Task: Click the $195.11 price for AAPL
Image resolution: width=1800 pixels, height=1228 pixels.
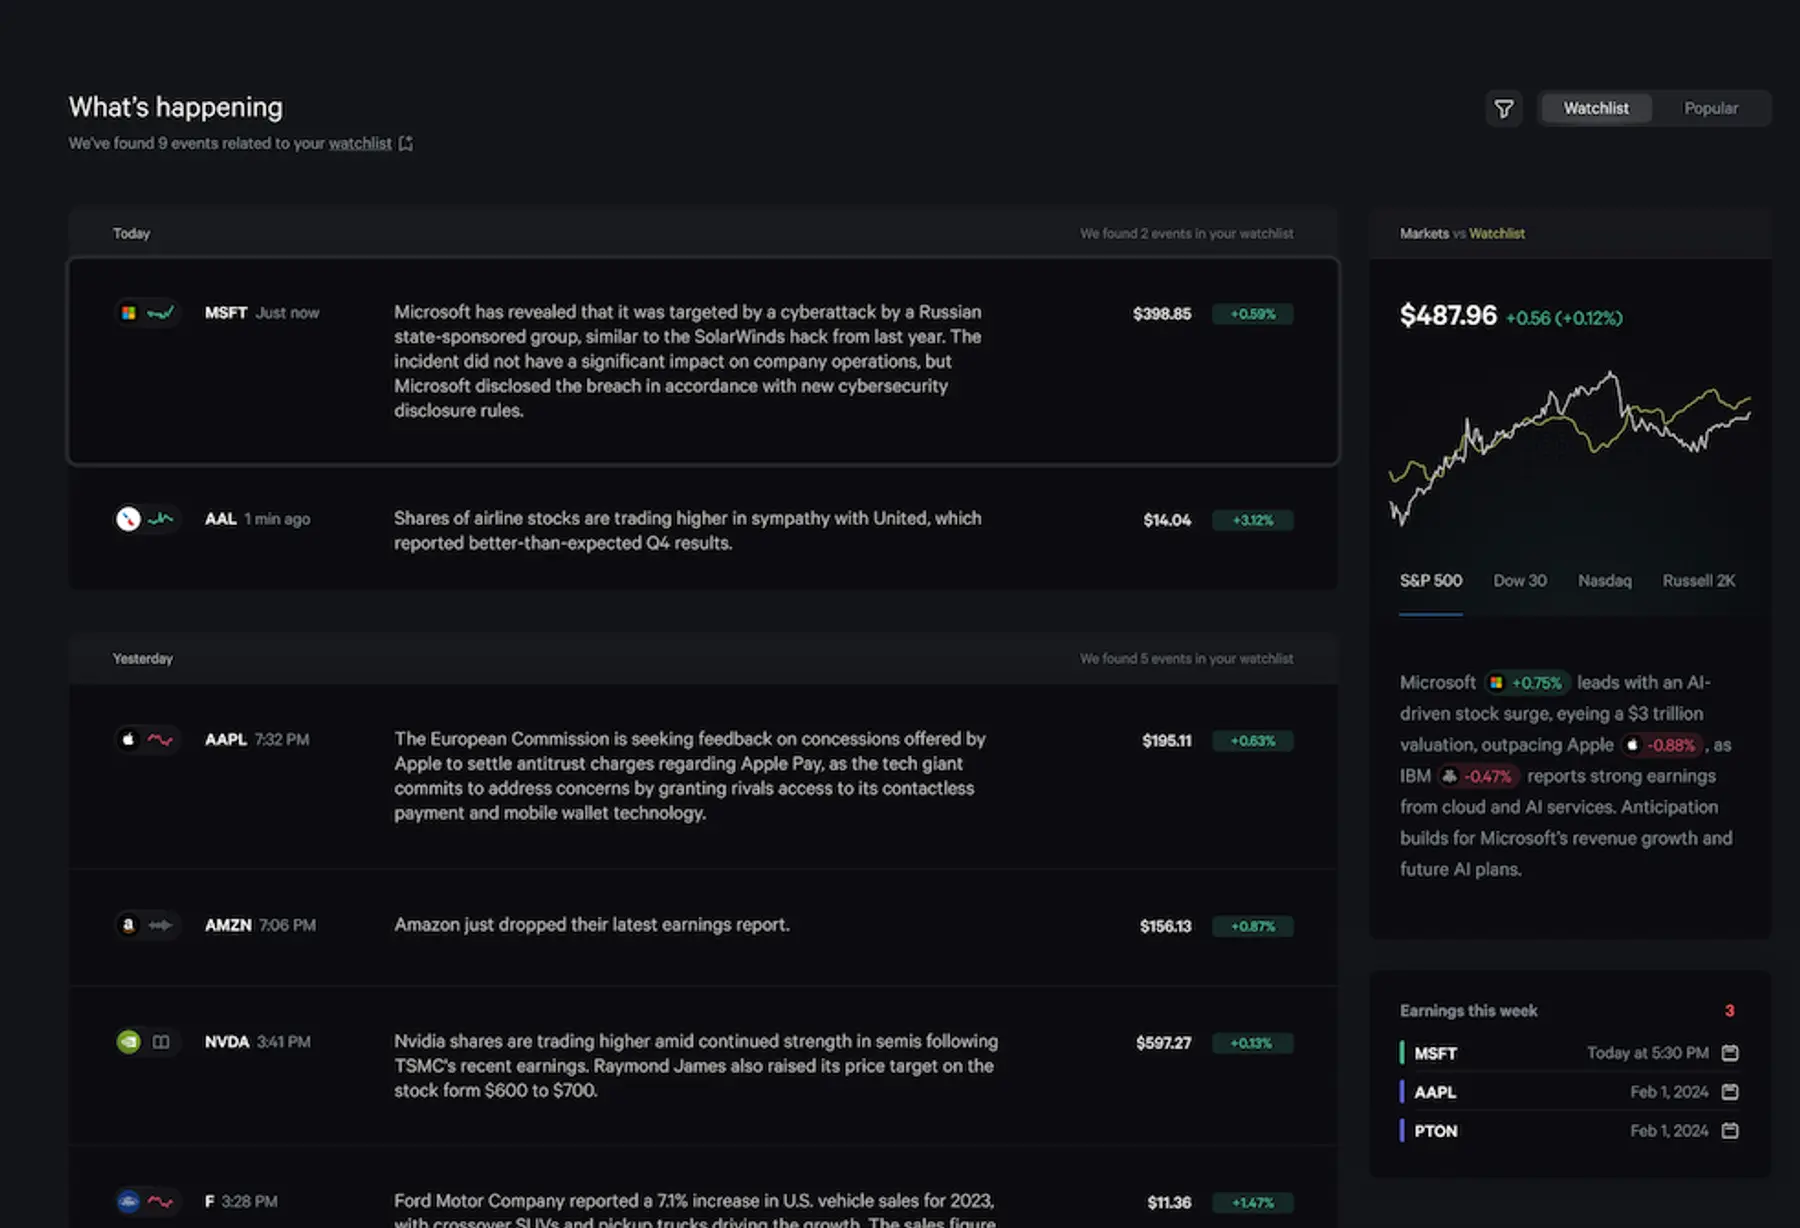Action: [1167, 741]
